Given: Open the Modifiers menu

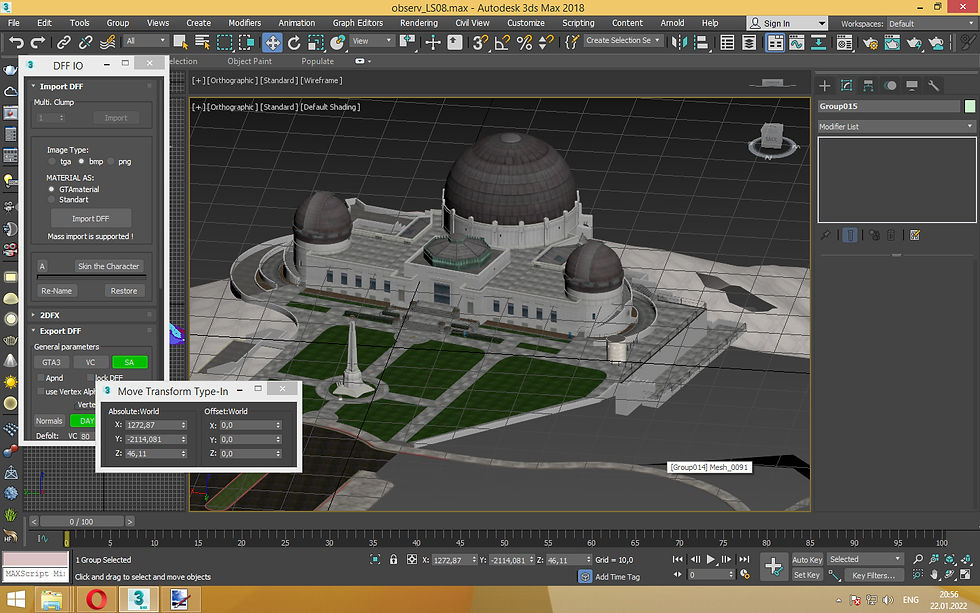Looking at the screenshot, I should point(244,23).
